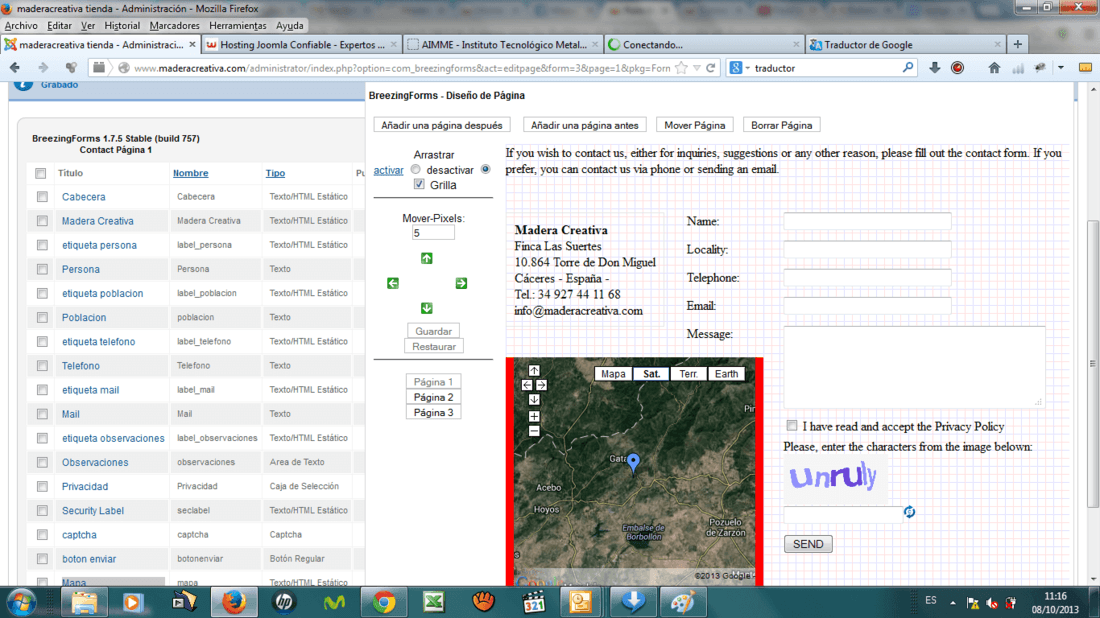Click the Name input field
This screenshot has width=1100, height=618.
pos(867,221)
